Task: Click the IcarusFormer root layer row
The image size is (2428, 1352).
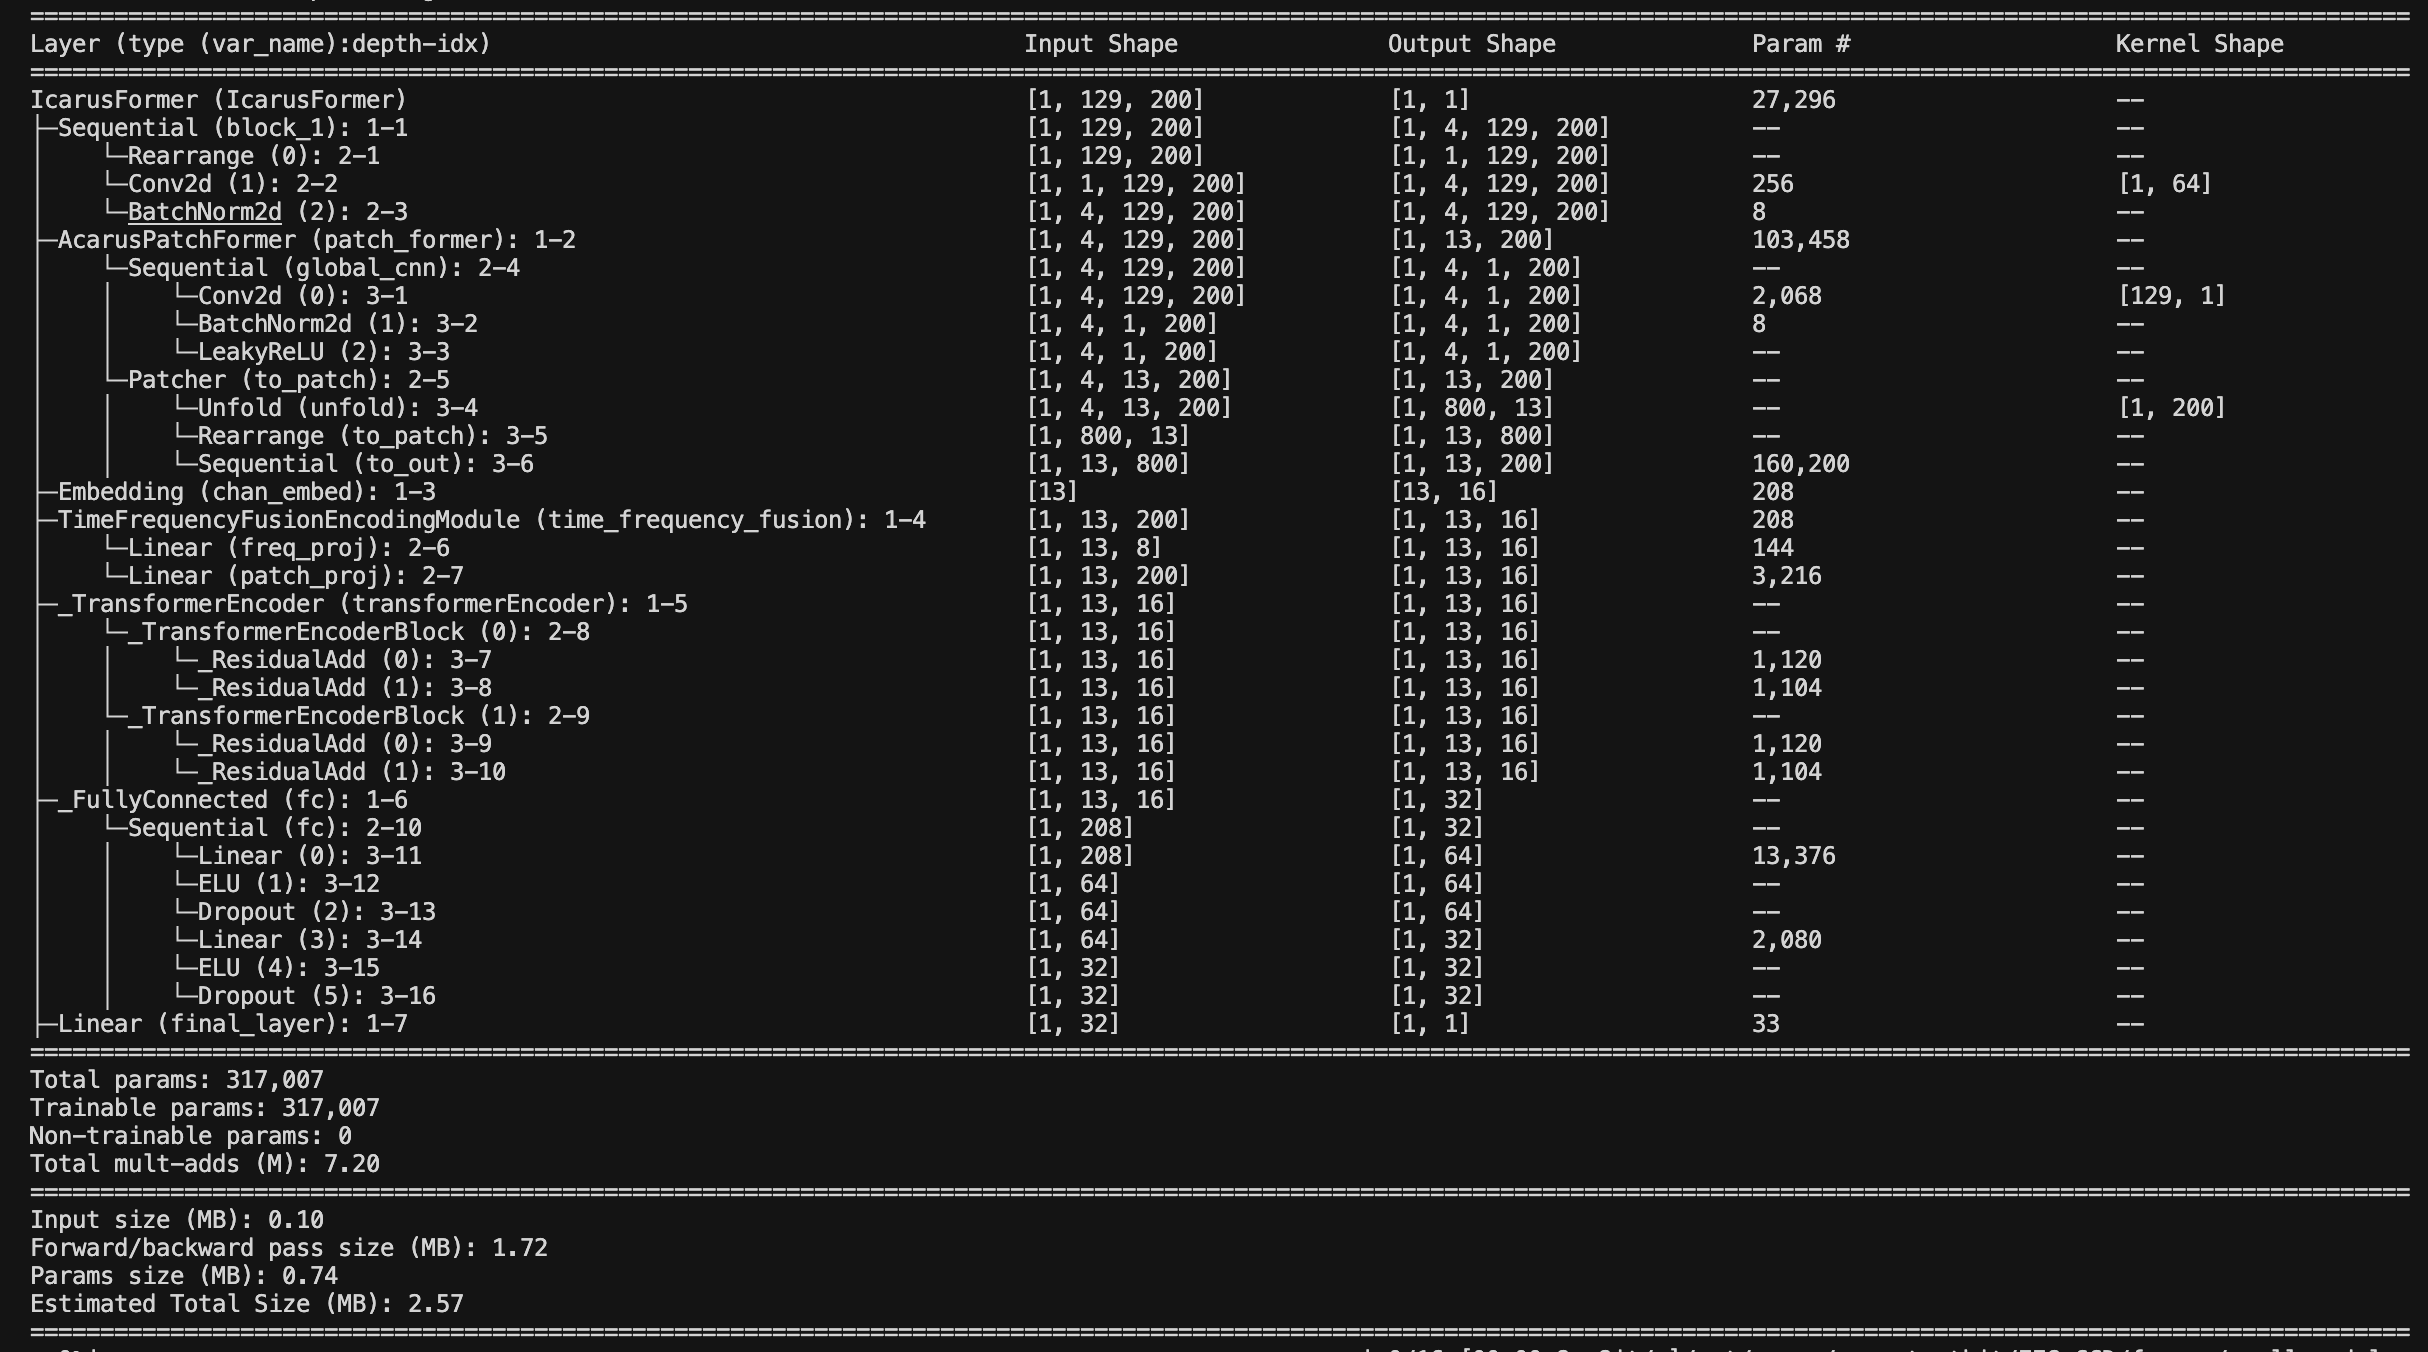Action: [x=218, y=100]
